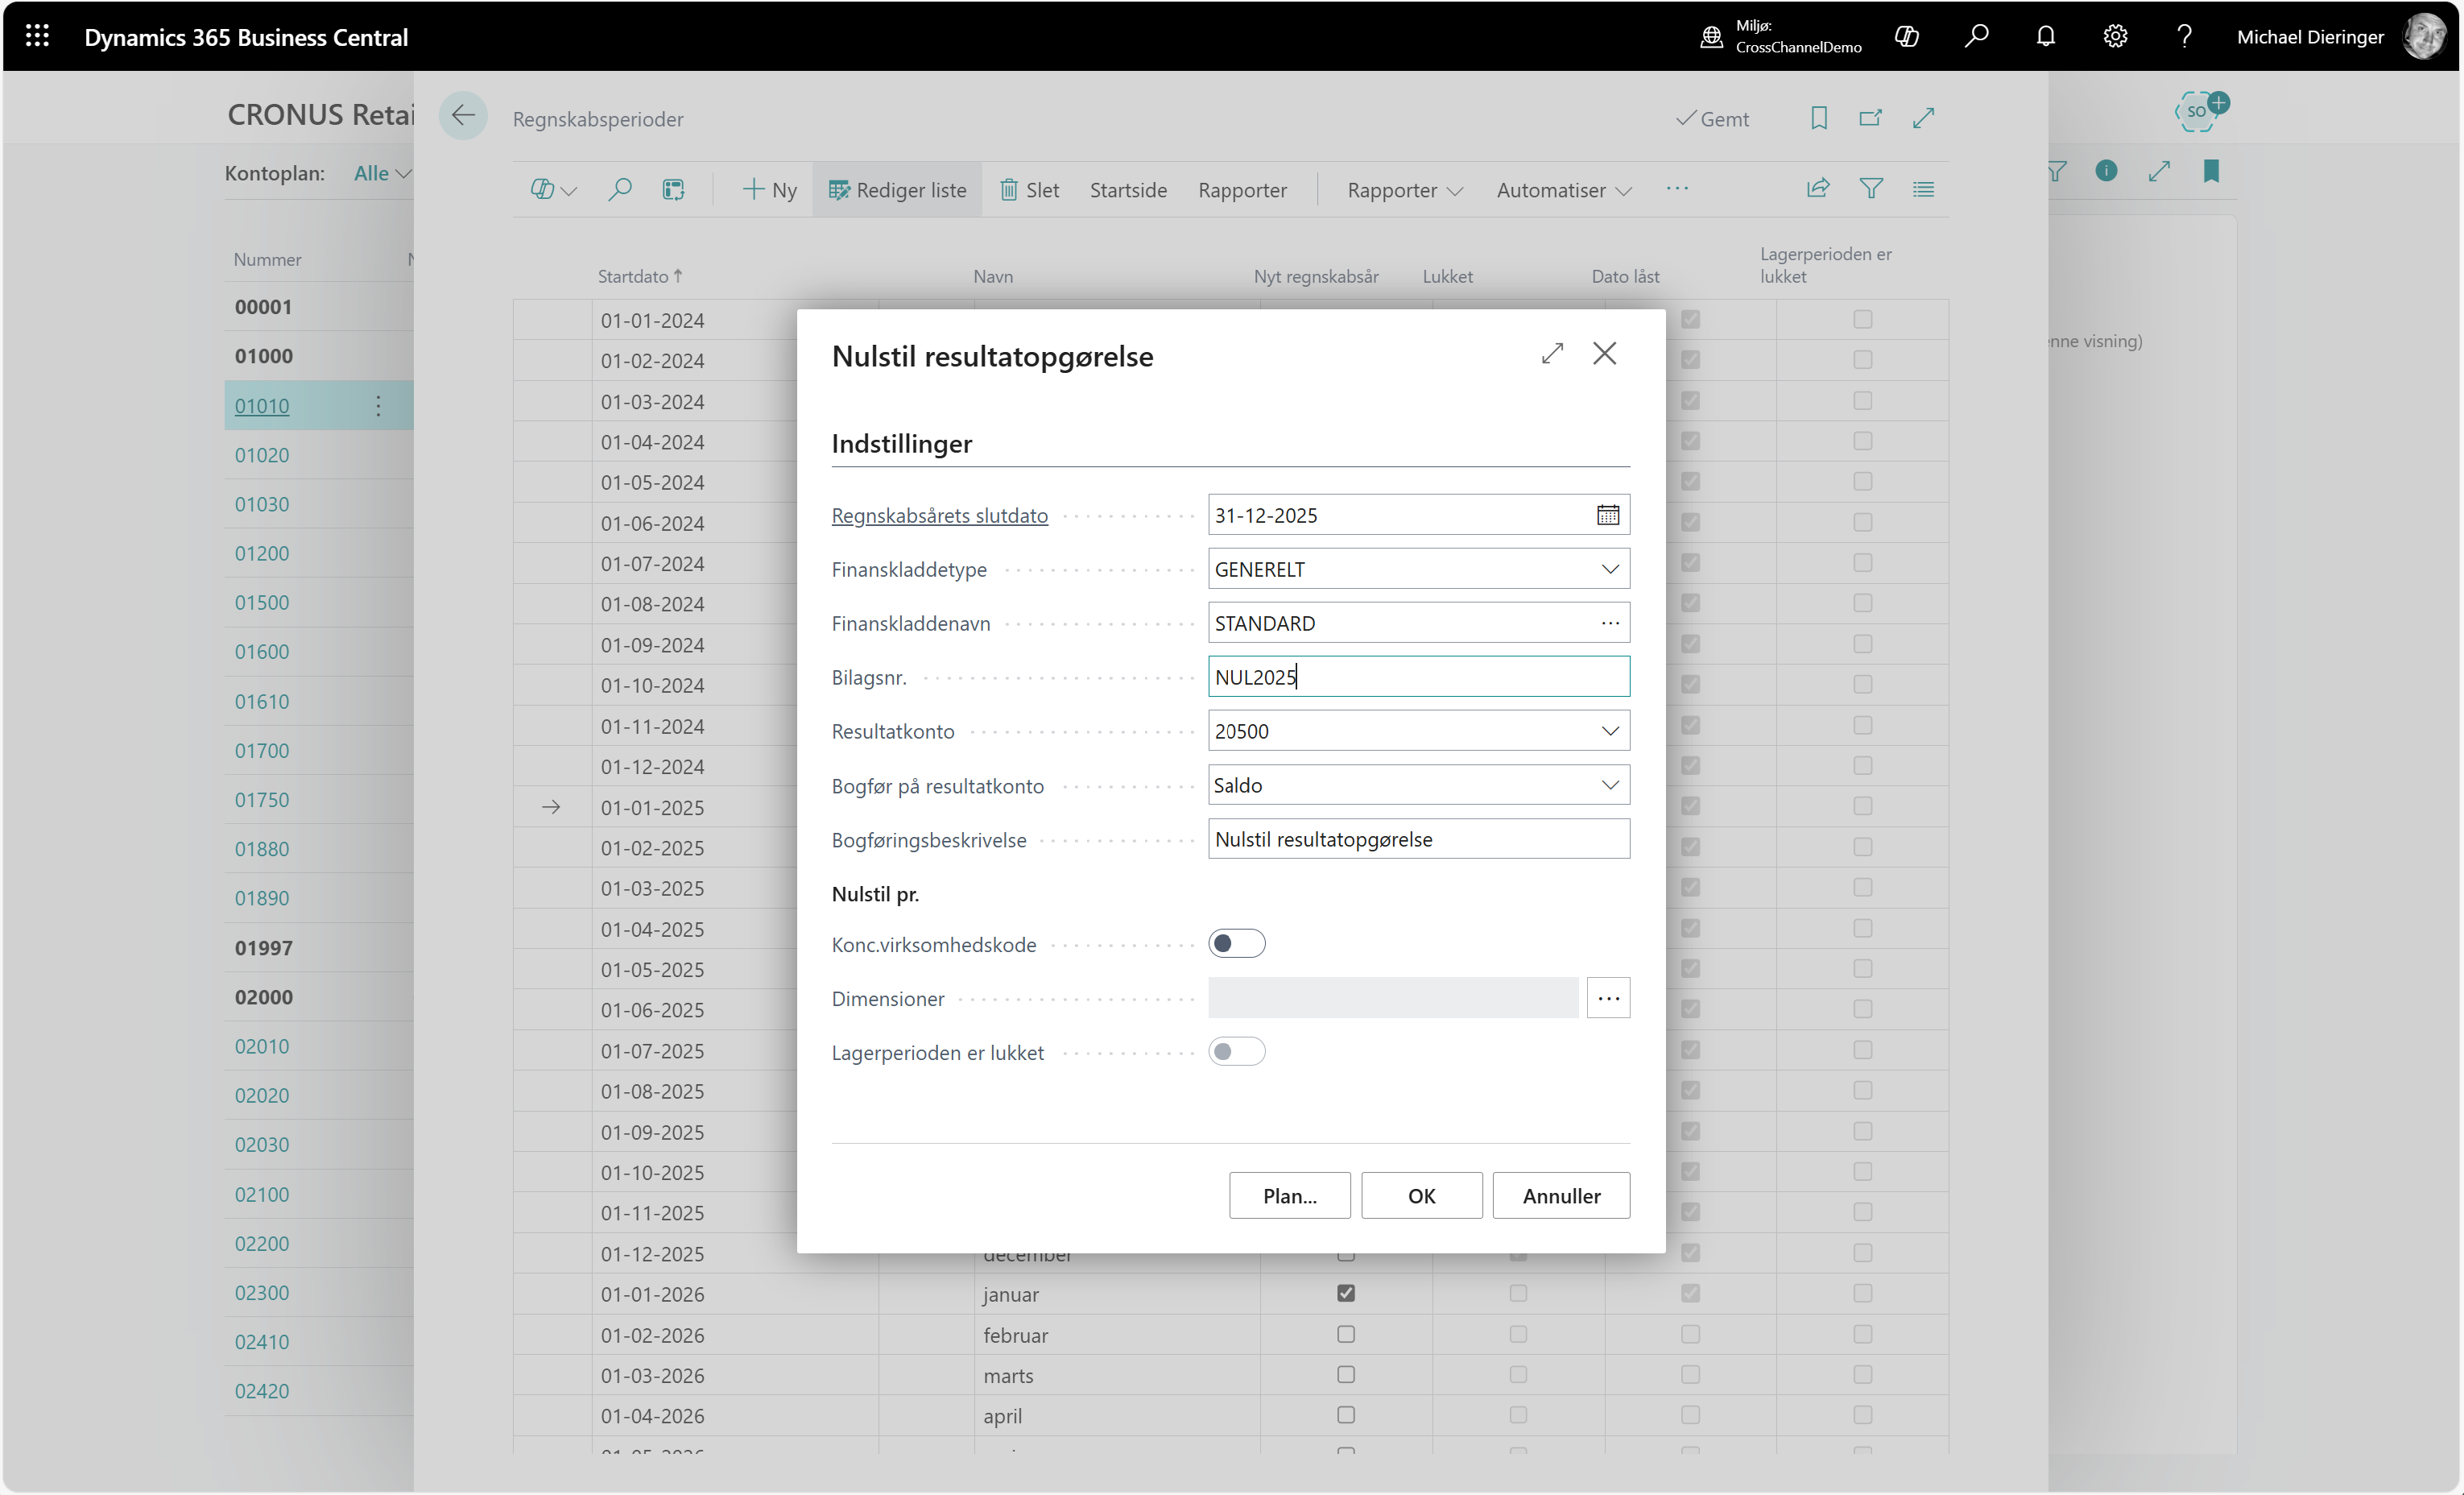The width and height of the screenshot is (2464, 1495).
Task: Open the Dimensioner ellipsis lookup
Action: click(1607, 998)
